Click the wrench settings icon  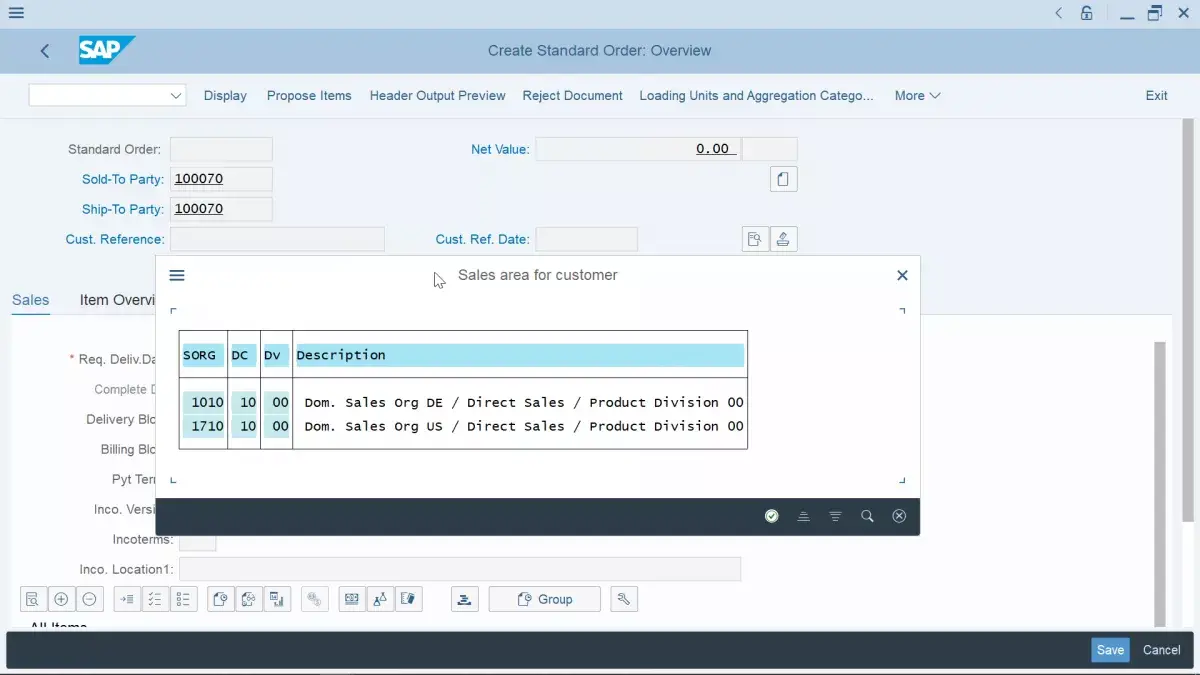[x=624, y=599]
